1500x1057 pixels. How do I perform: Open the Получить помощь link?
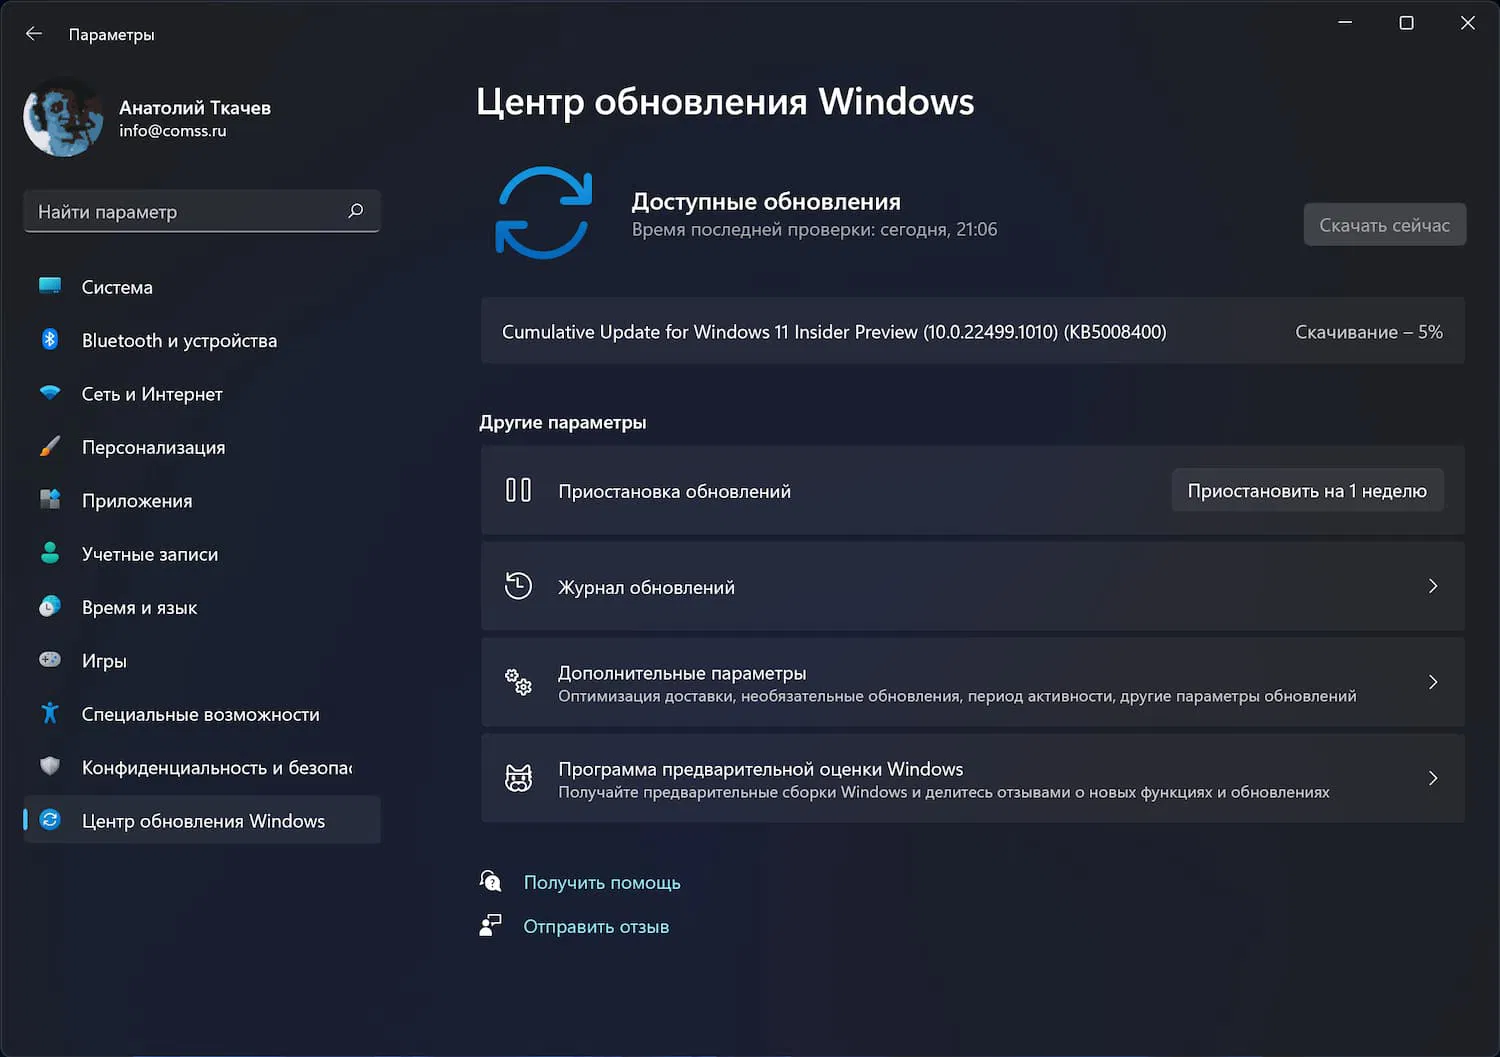pyautogui.click(x=601, y=882)
